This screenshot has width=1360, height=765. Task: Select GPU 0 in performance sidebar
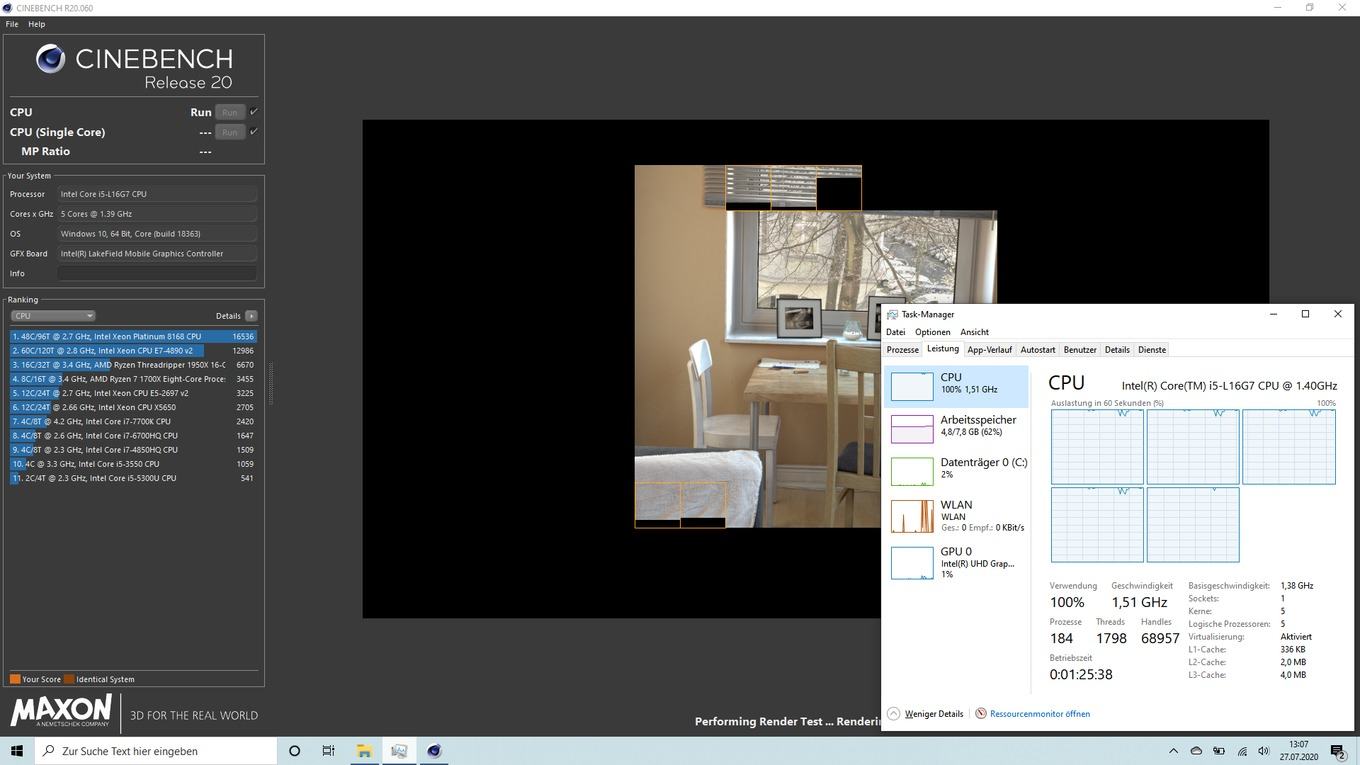pyautogui.click(x=957, y=562)
